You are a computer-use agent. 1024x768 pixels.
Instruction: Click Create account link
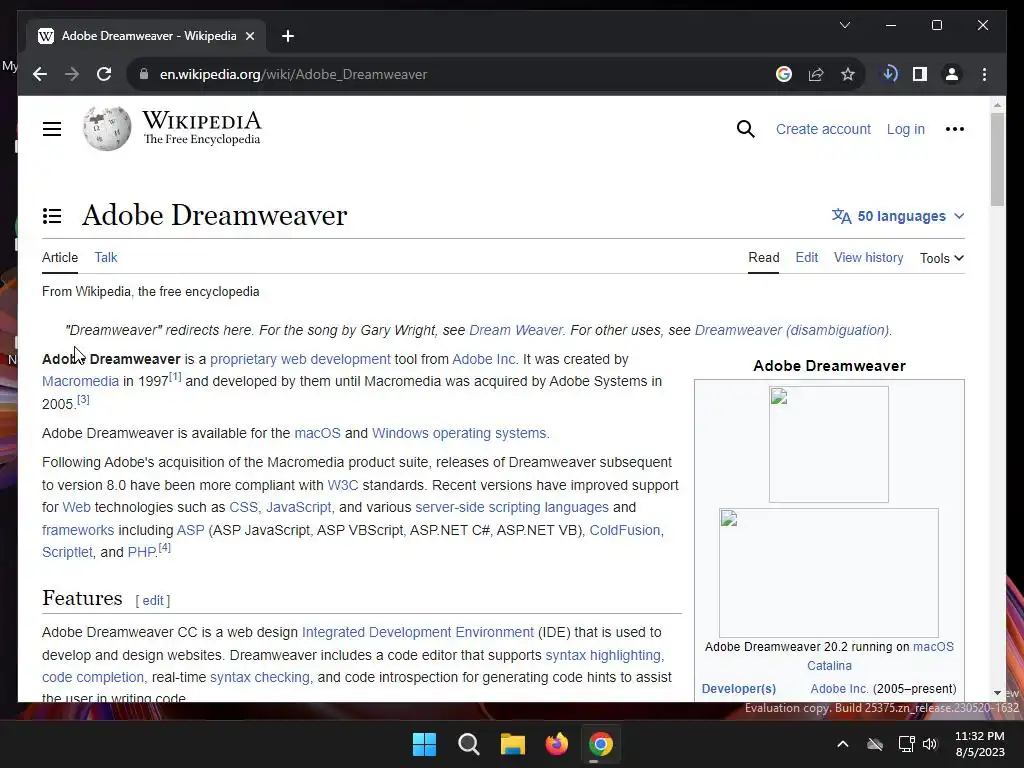pyautogui.click(x=824, y=129)
